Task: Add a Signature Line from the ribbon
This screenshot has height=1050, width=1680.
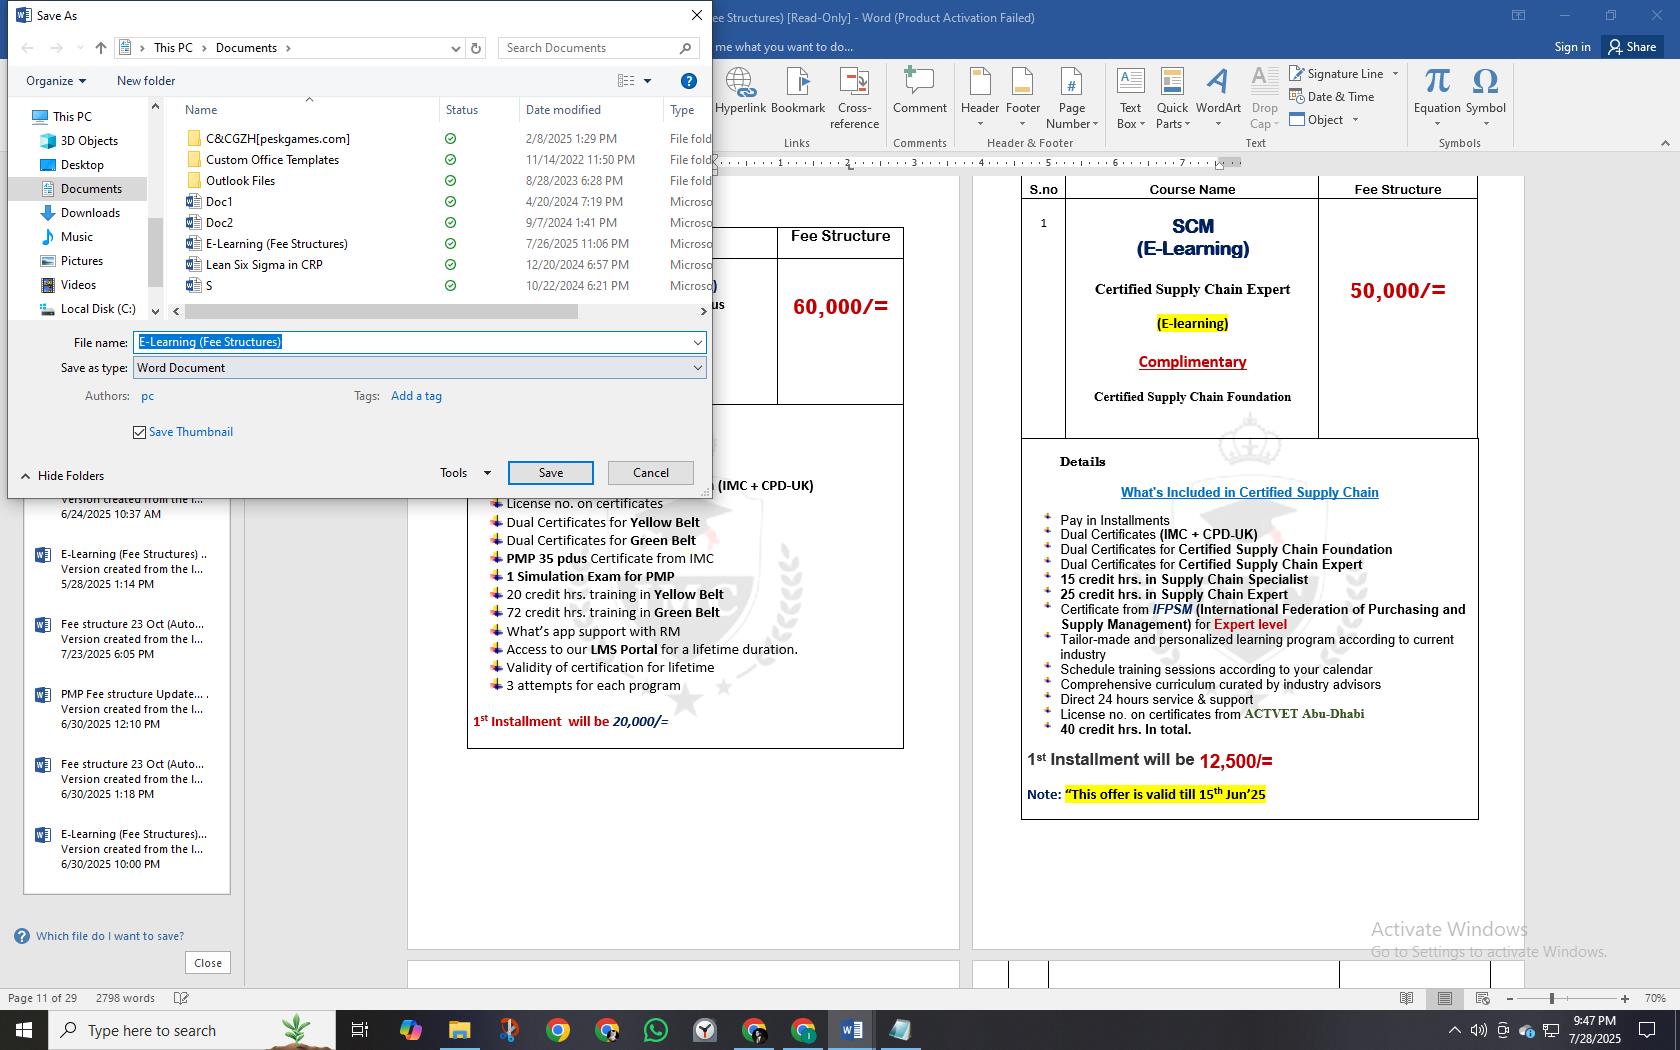Action: [x=1336, y=74]
